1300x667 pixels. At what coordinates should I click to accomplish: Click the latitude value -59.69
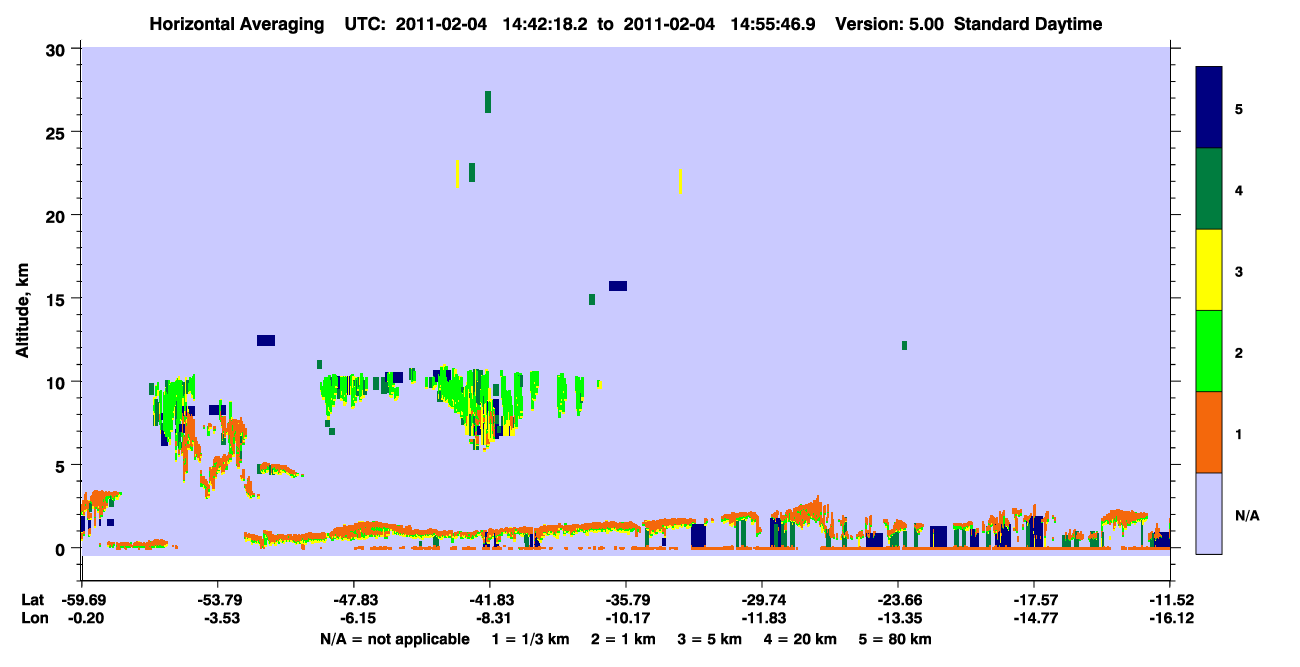[81, 600]
